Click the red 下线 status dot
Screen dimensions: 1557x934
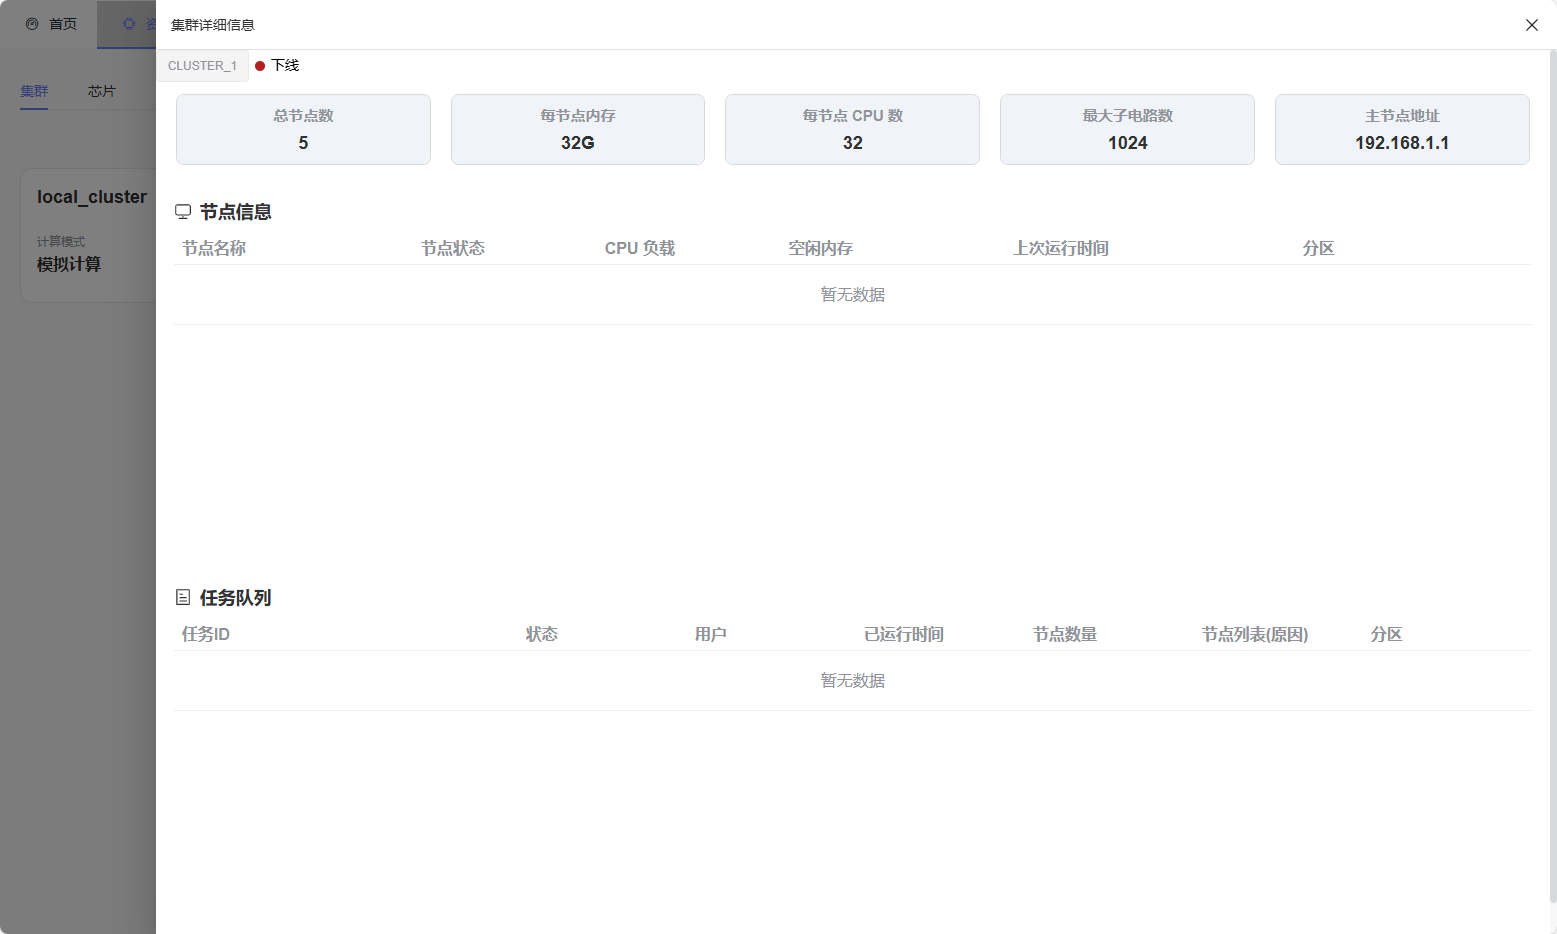point(260,66)
